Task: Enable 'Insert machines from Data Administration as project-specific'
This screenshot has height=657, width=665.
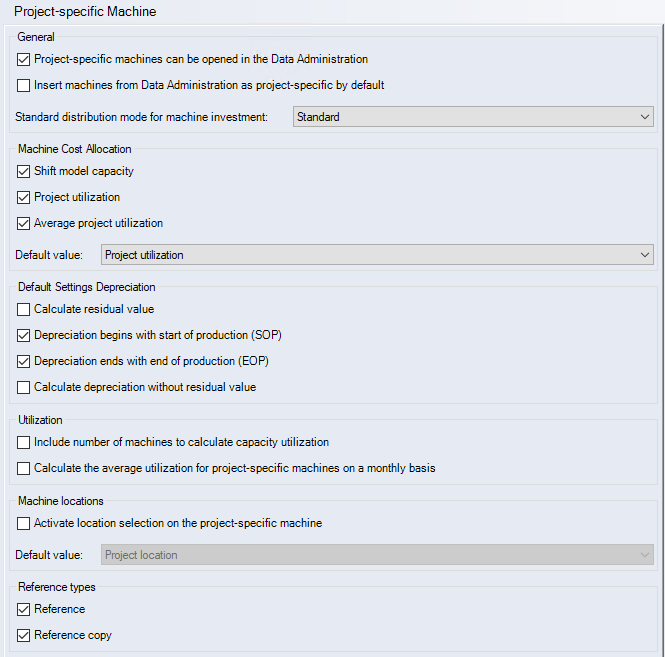Action: (x=24, y=86)
